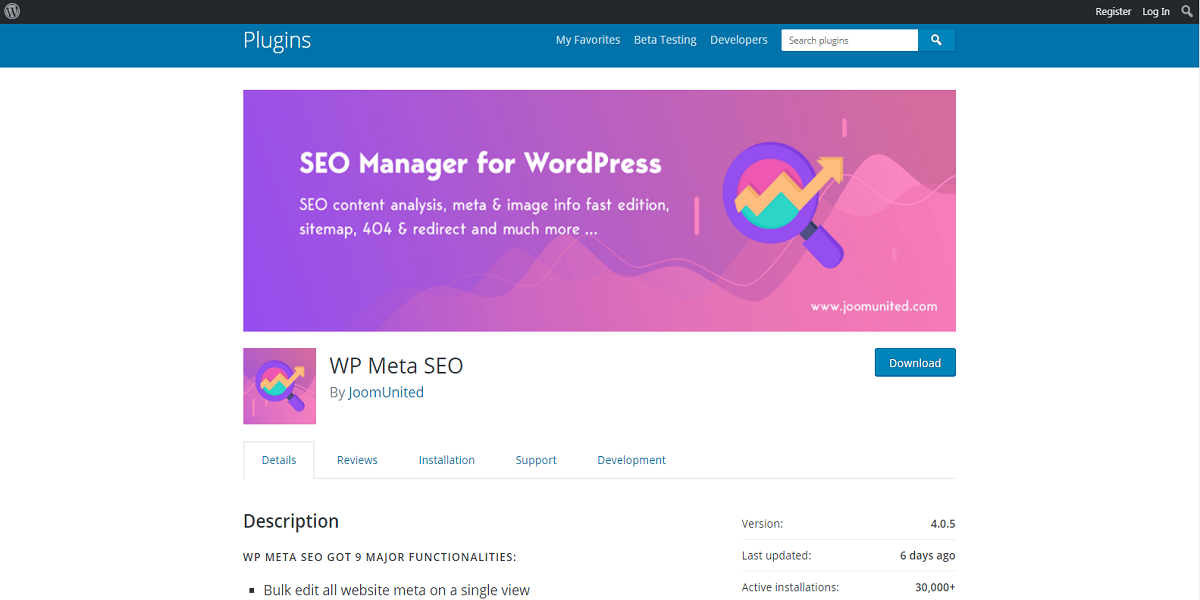Select the Details tab
1200x600 pixels.
click(x=279, y=460)
